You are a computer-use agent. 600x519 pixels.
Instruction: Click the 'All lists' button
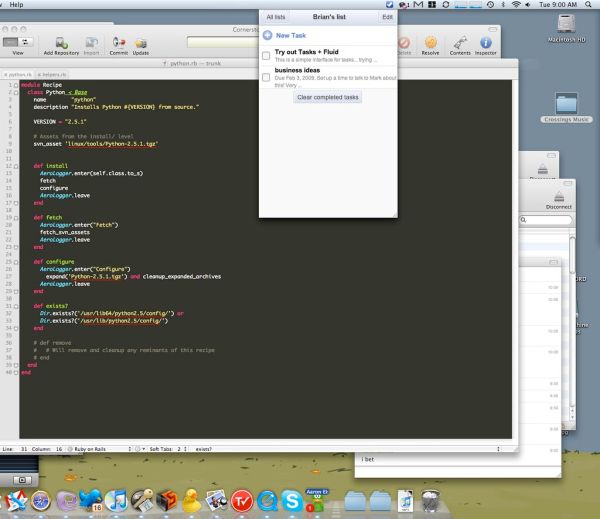pos(274,17)
